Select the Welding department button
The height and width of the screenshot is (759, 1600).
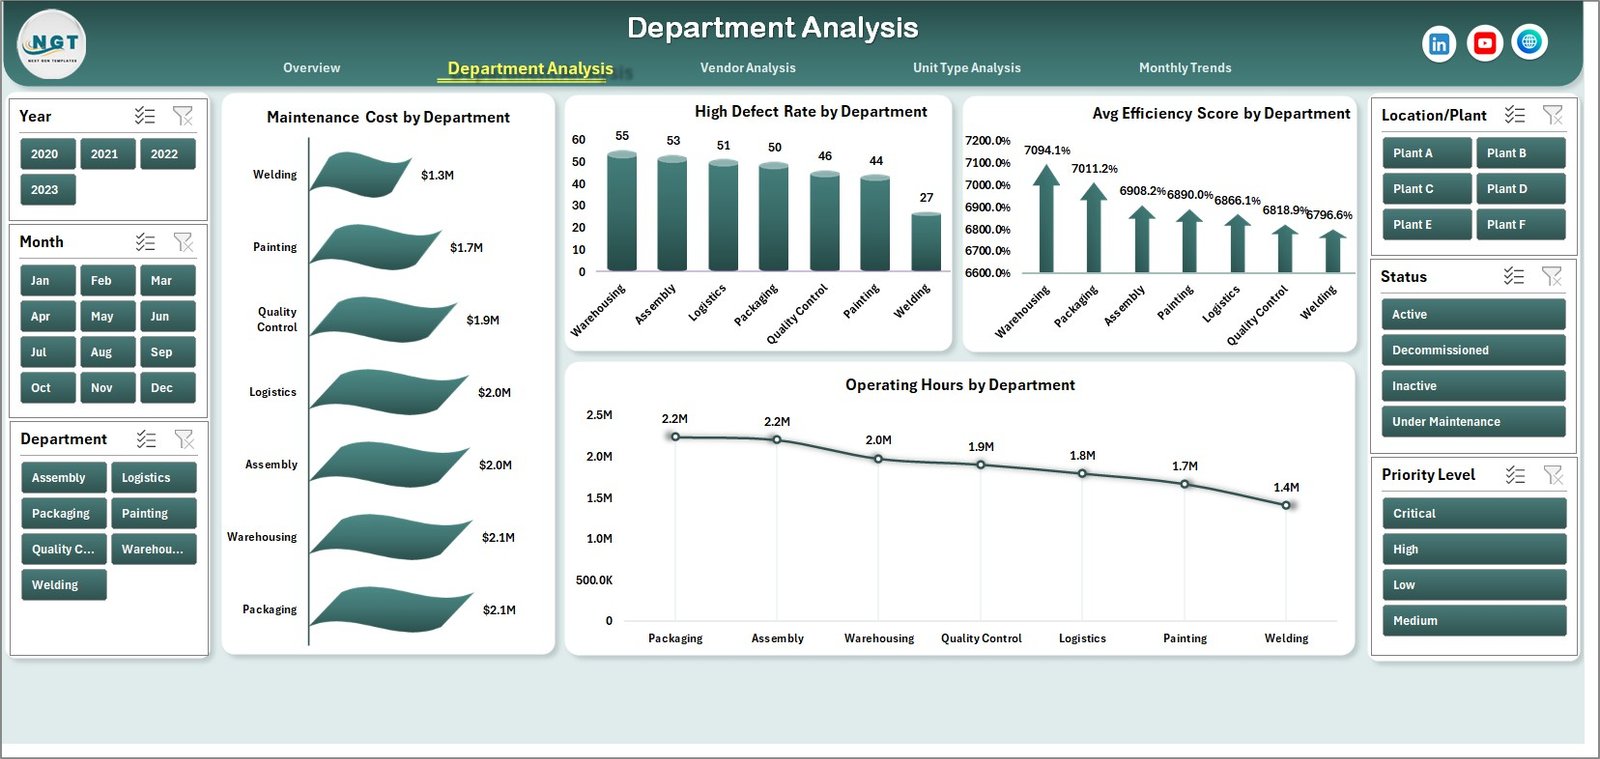coord(62,585)
